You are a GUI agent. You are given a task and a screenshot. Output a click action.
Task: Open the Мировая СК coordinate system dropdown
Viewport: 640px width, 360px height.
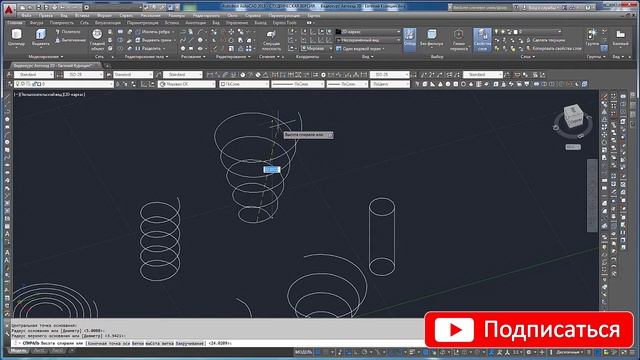point(187,84)
